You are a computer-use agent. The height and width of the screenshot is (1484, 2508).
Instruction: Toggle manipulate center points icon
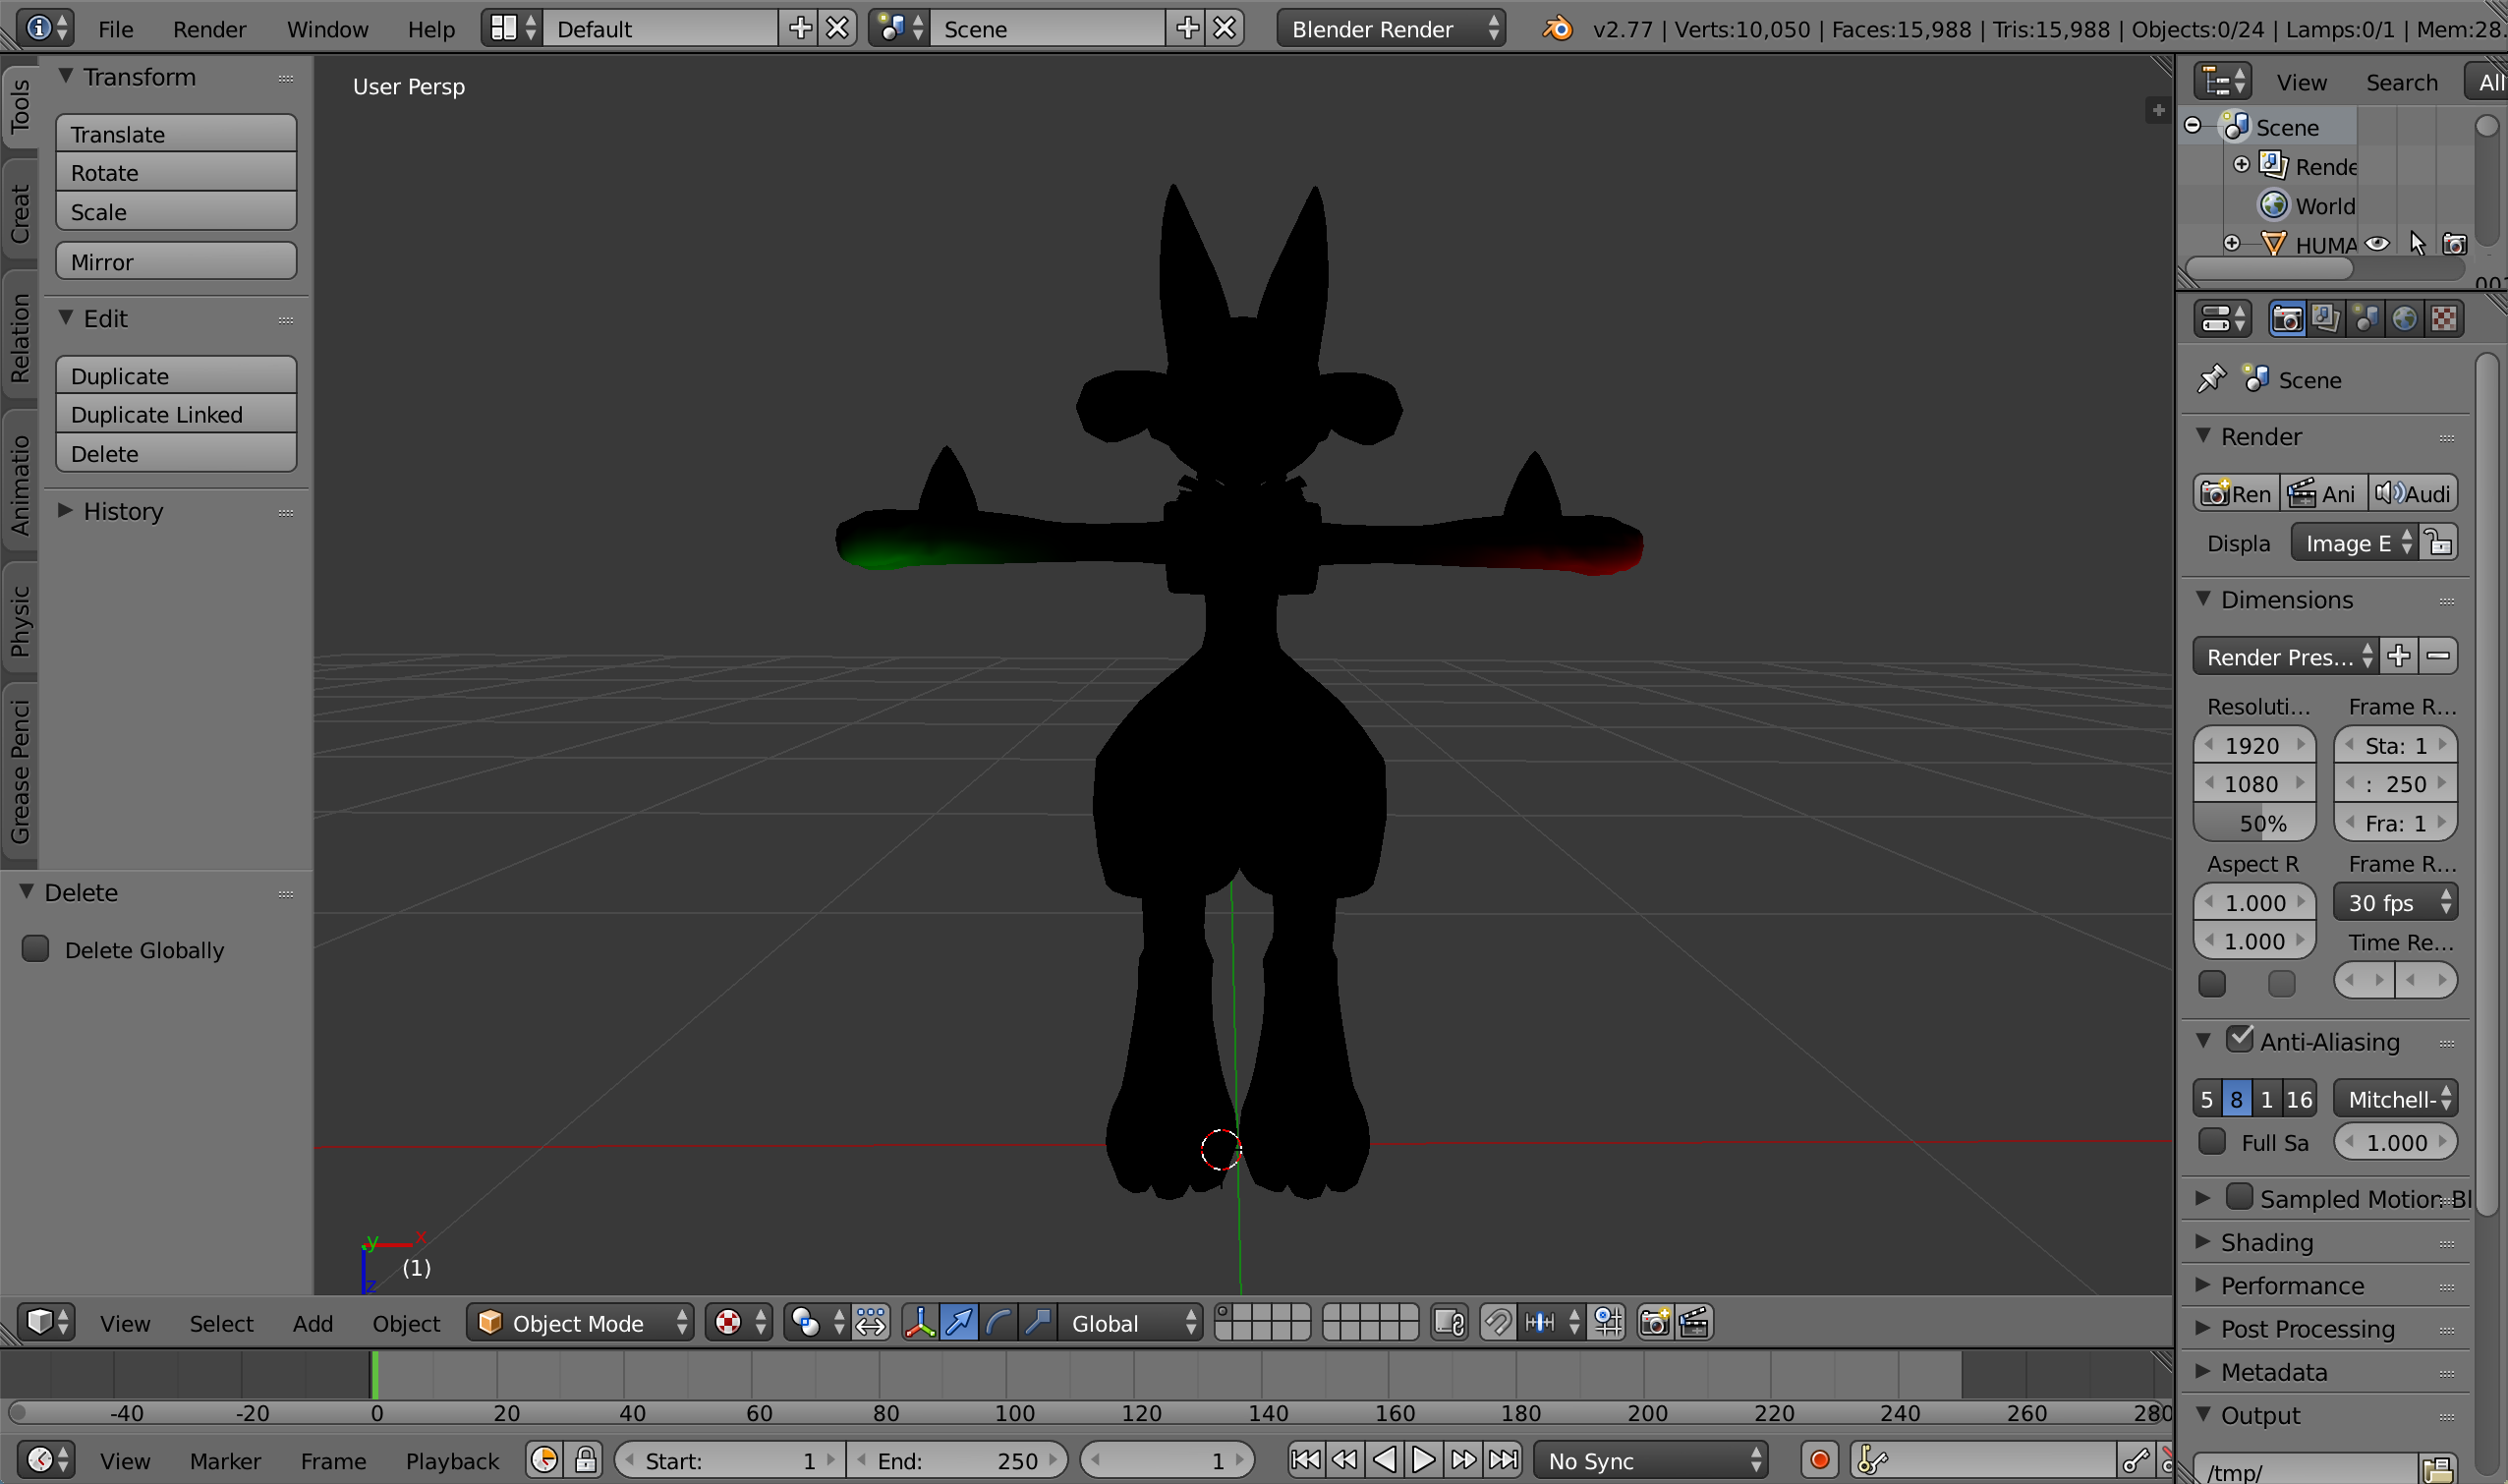point(871,1322)
